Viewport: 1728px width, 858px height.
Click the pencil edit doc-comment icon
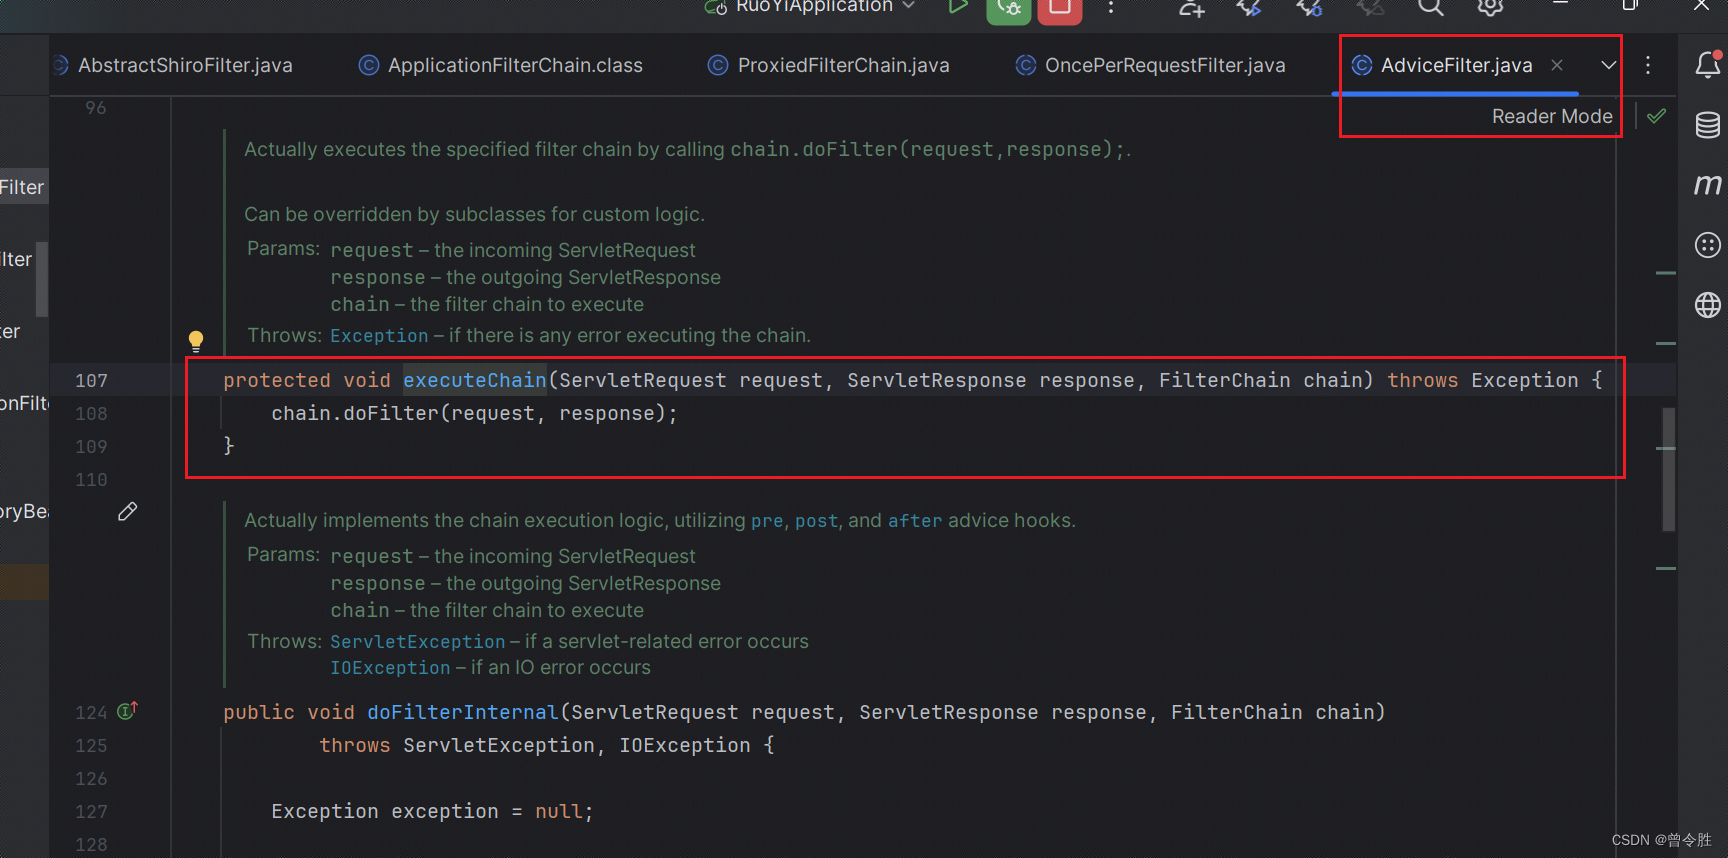pyautogui.click(x=127, y=512)
